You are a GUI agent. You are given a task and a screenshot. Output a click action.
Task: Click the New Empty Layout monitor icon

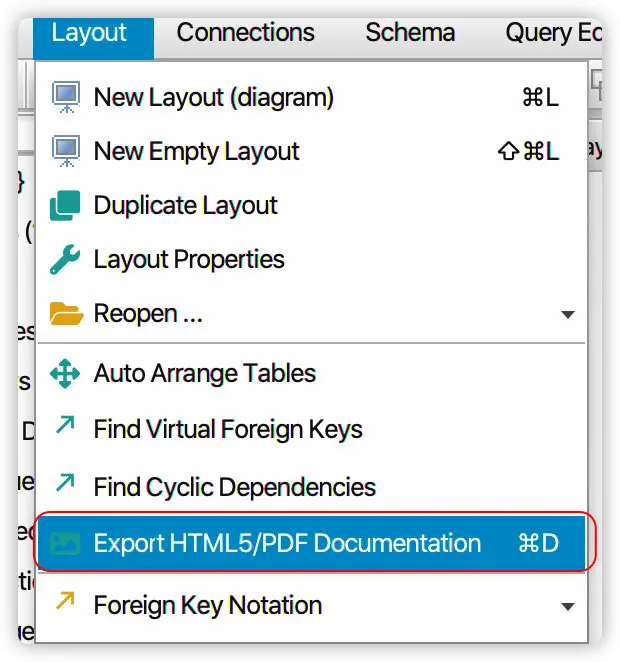tap(66, 151)
